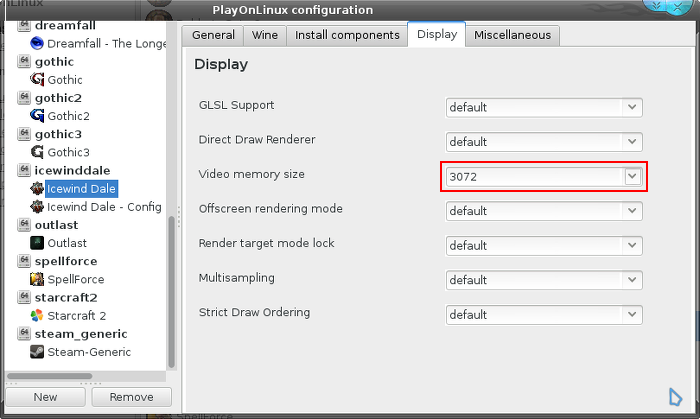
Task: Click the Icewind Dale game shortcut icon
Action: click(x=37, y=188)
